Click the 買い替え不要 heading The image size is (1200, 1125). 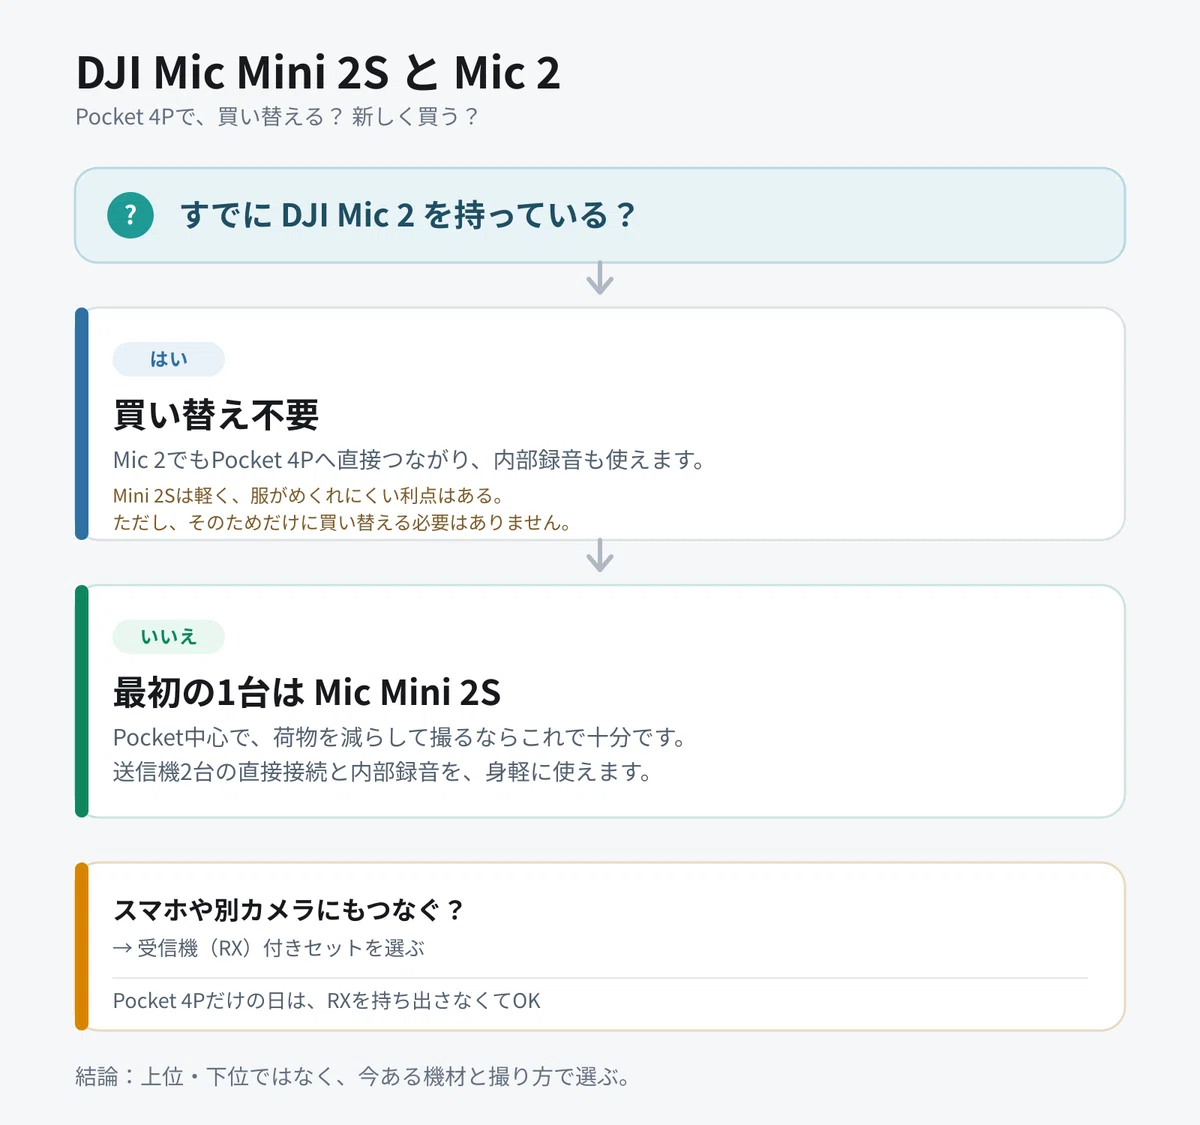coord(216,414)
